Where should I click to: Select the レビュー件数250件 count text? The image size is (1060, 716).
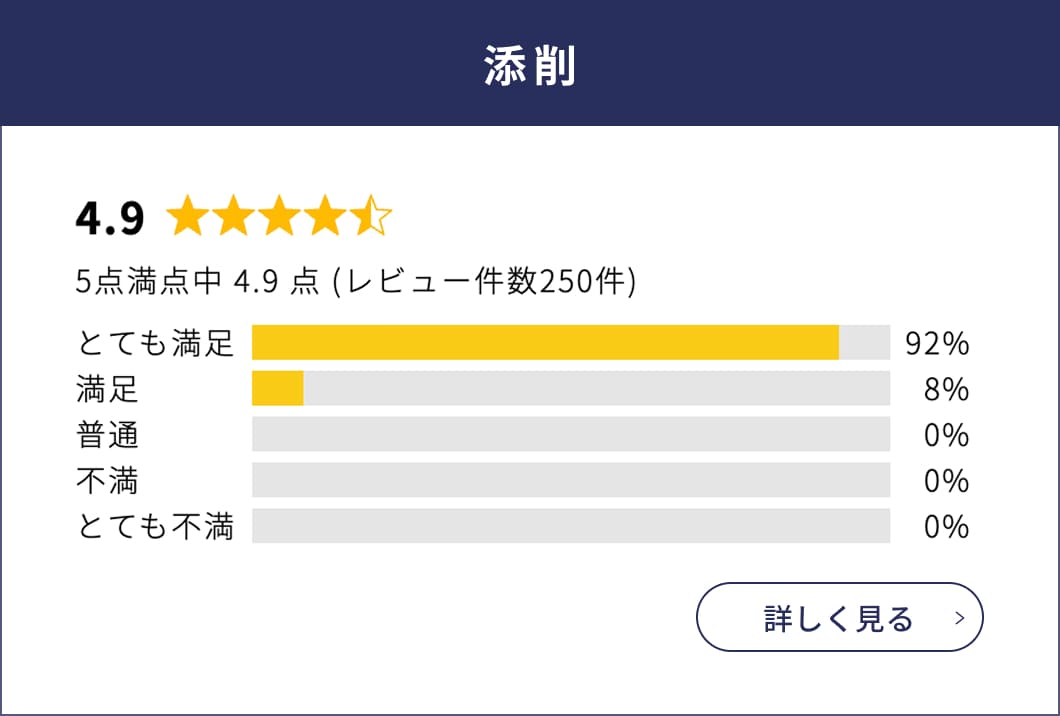485,280
